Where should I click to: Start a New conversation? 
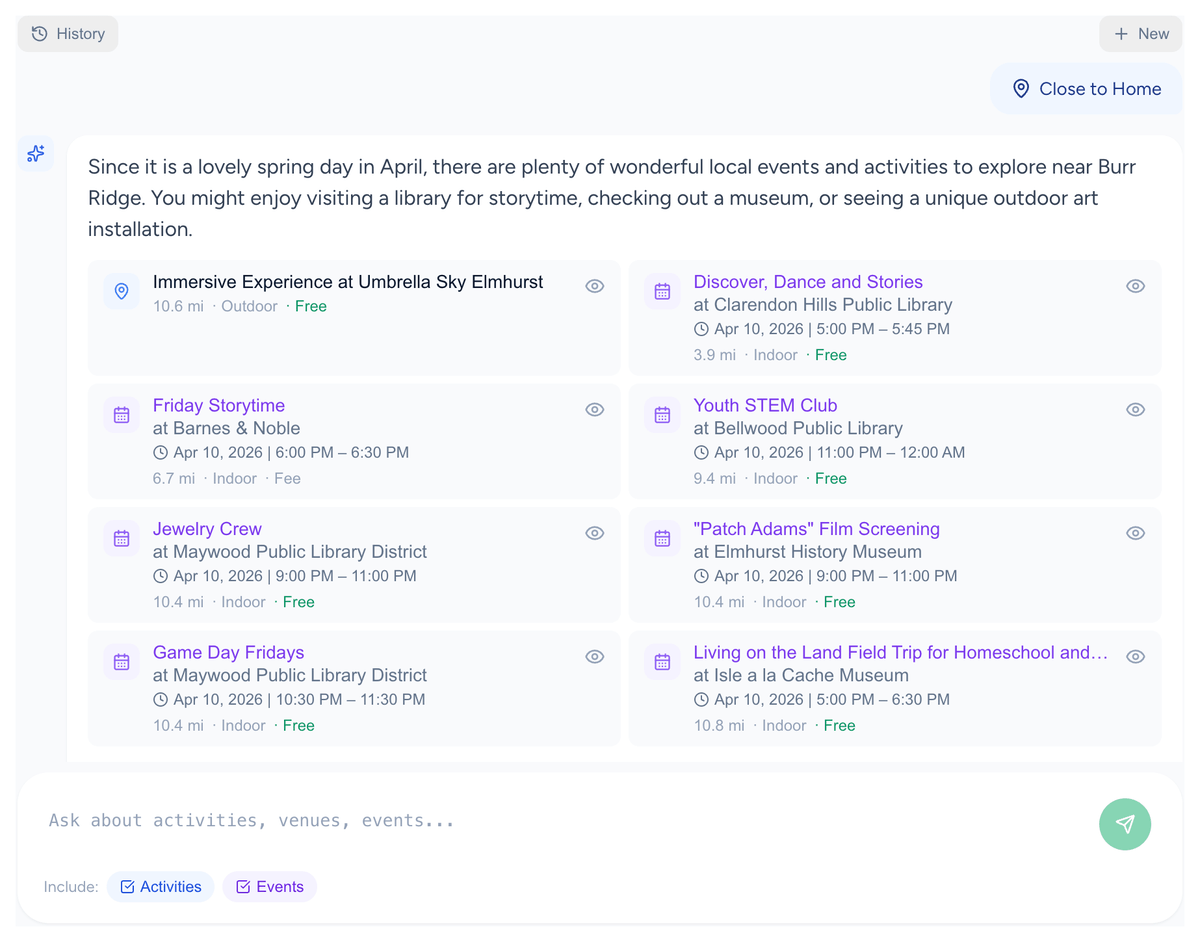tap(1141, 34)
